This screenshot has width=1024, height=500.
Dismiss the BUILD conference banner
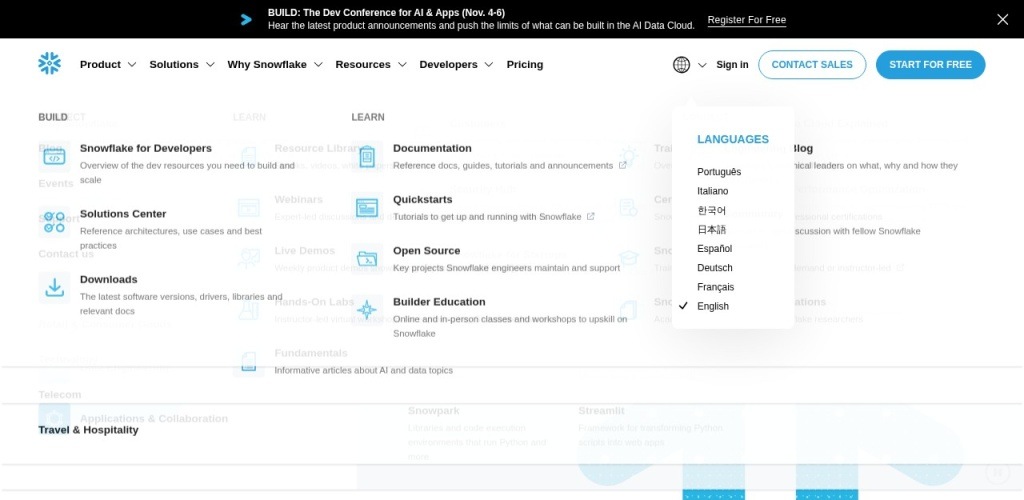1002,19
